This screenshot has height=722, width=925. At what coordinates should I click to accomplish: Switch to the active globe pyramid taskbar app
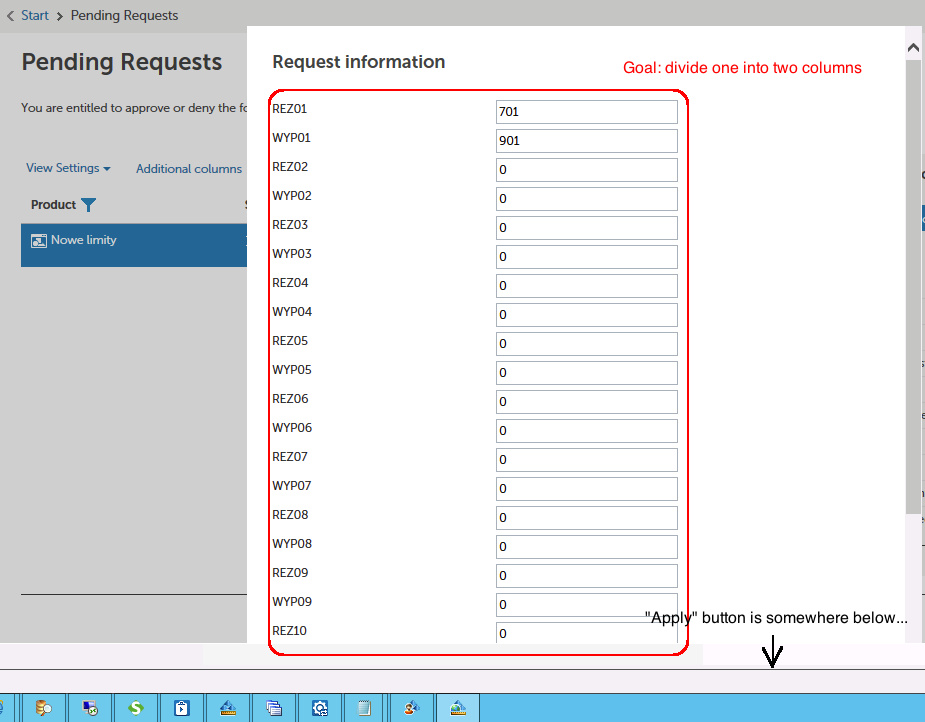pyautogui.click(x=458, y=707)
